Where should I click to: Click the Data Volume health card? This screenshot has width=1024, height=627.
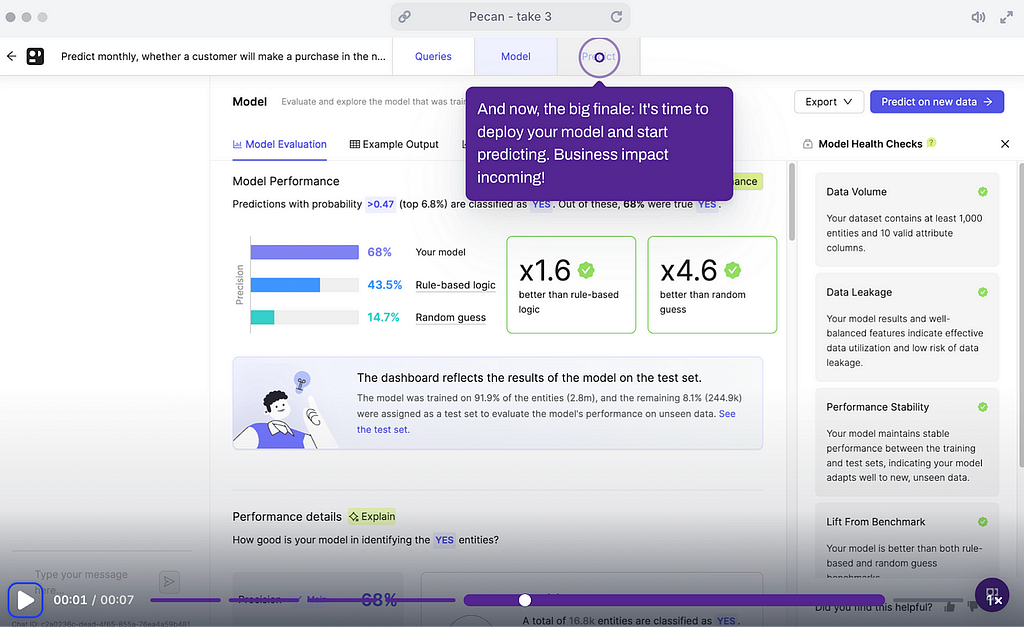pos(906,219)
